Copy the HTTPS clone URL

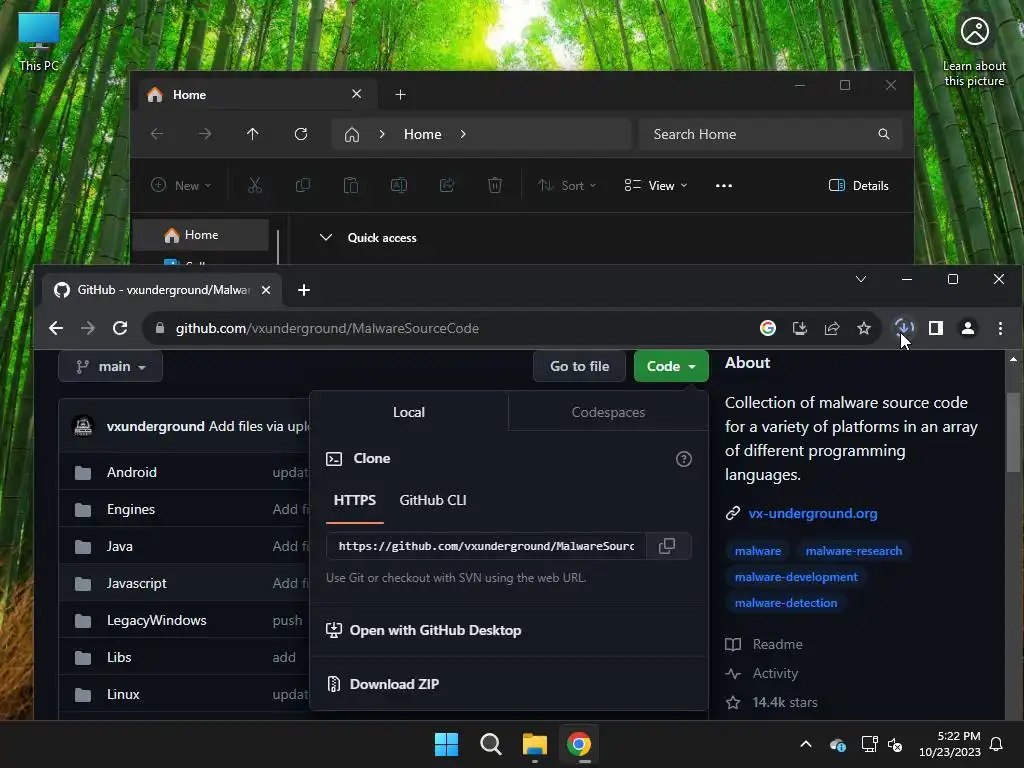667,546
